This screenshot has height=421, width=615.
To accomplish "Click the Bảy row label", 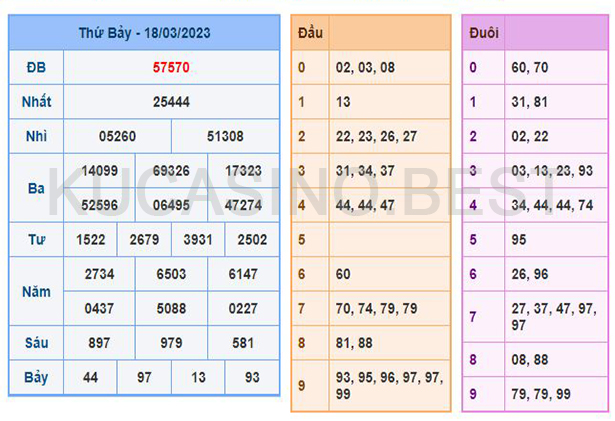I will [36, 377].
